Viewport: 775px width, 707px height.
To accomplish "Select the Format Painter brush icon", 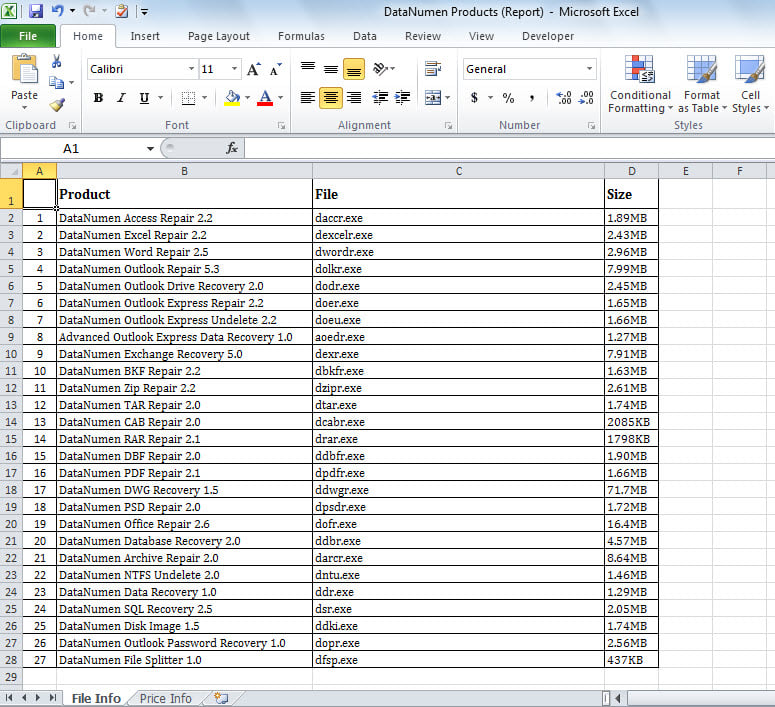I will [x=57, y=104].
